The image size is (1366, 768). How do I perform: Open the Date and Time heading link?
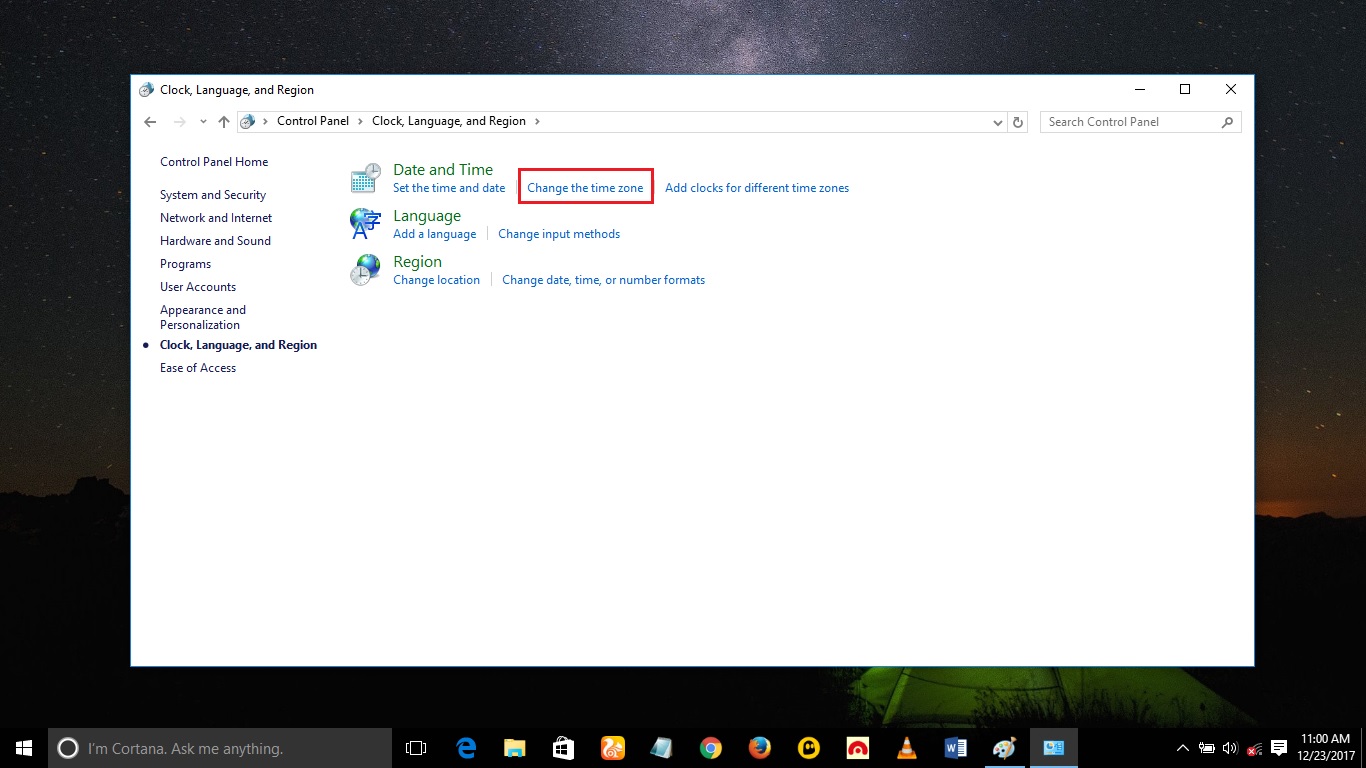tap(443, 170)
